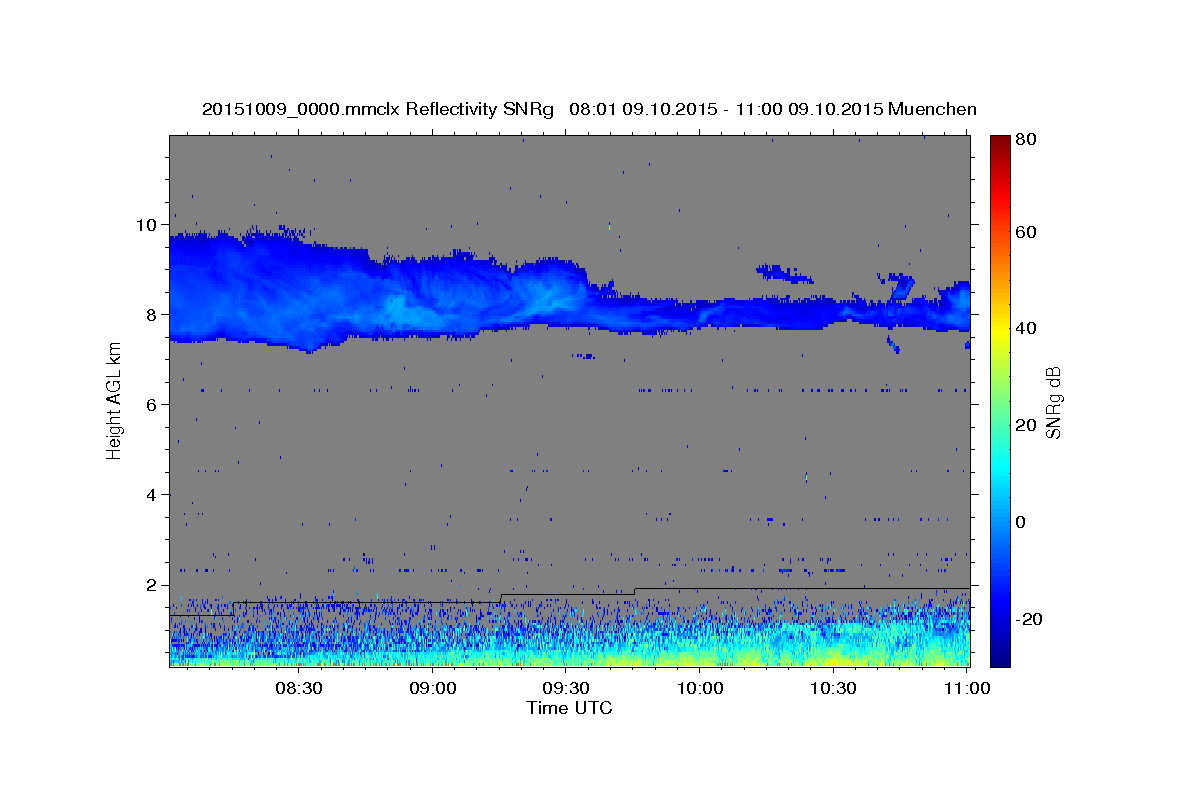Screen dimensions: 1200x800
Task: Click the 11:00 time tick label
Action: tap(967, 688)
